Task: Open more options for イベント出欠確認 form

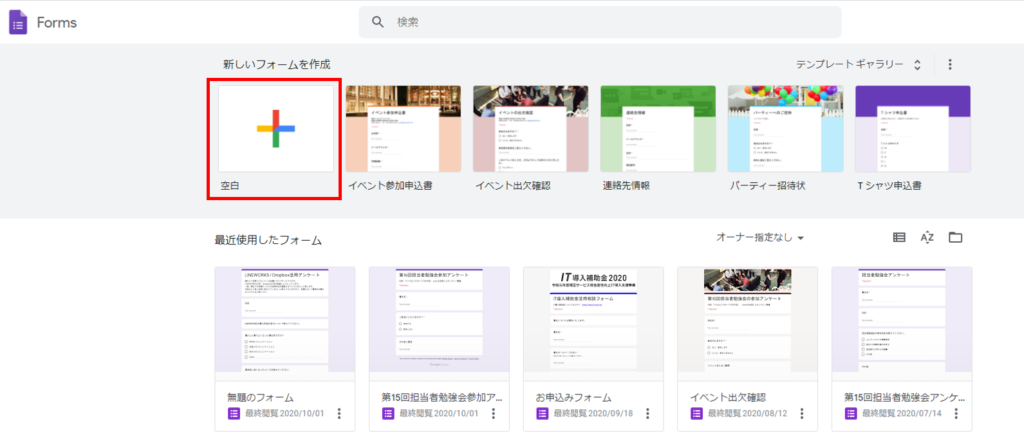Action: coord(801,413)
